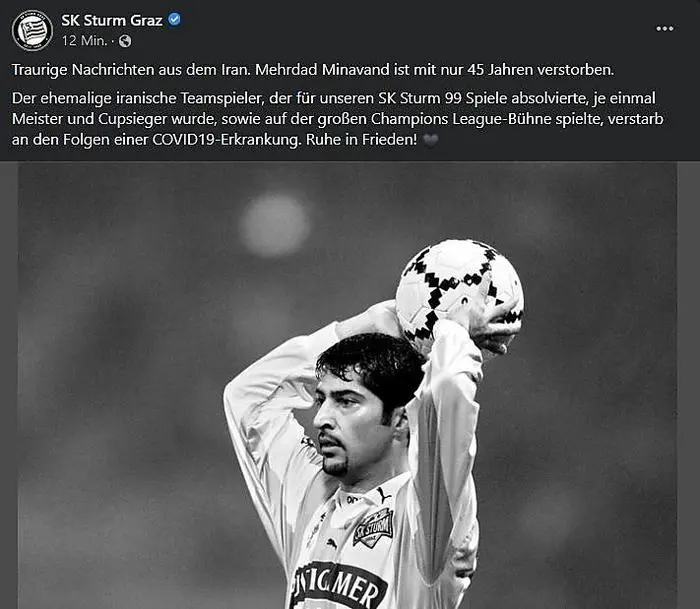Click the SK Sturm Graz page name
700x609 pixels.
click(x=112, y=20)
